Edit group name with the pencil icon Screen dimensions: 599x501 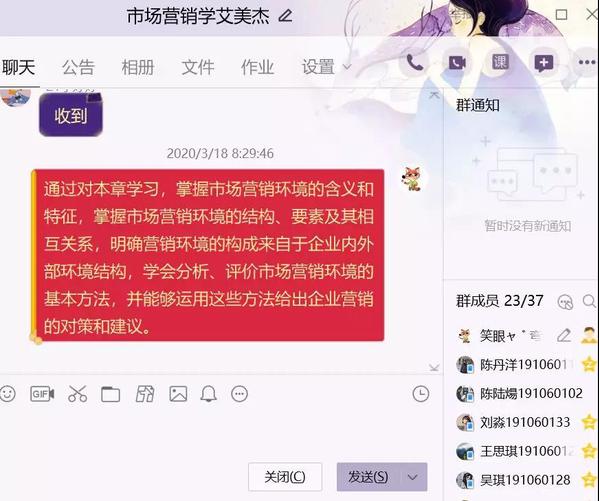point(285,16)
